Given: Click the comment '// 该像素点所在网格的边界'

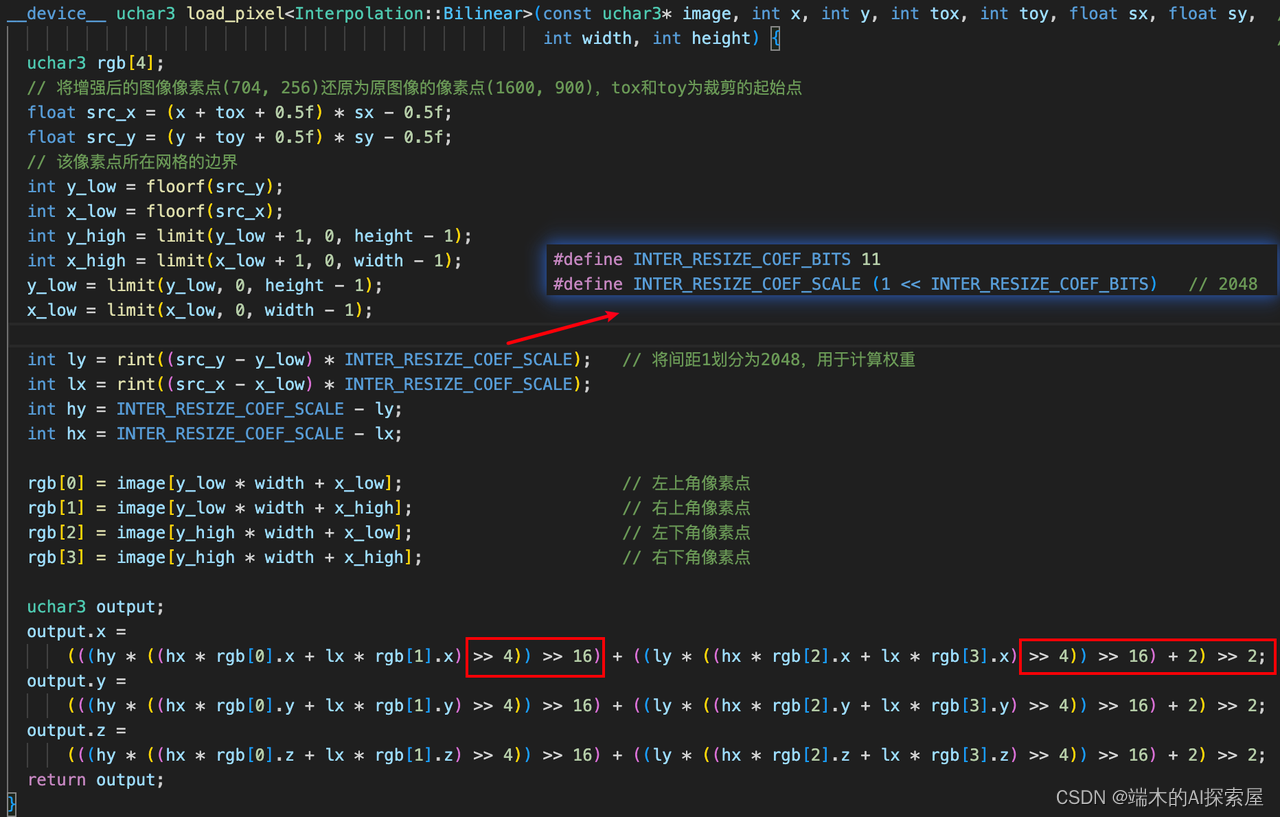Looking at the screenshot, I should 132,161.
